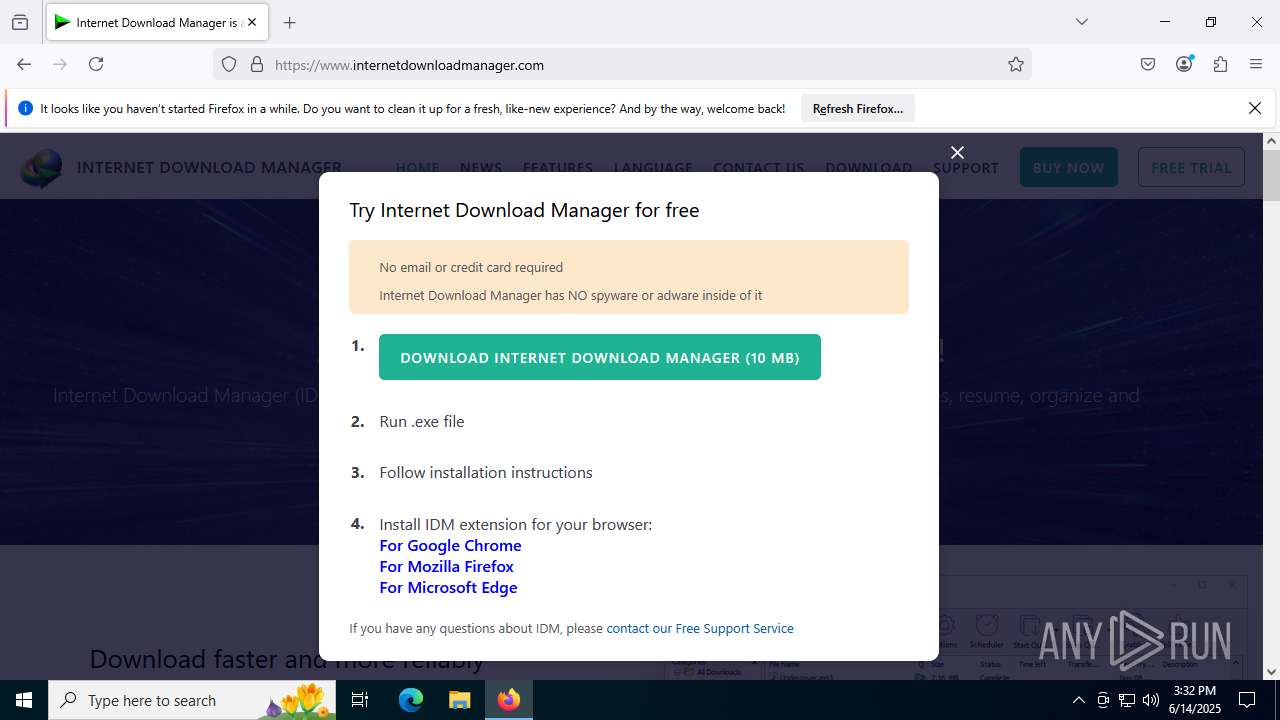Screen dimensions: 1280x720
Task: Save to Pocket icon in toolbar
Action: (x=1148, y=64)
